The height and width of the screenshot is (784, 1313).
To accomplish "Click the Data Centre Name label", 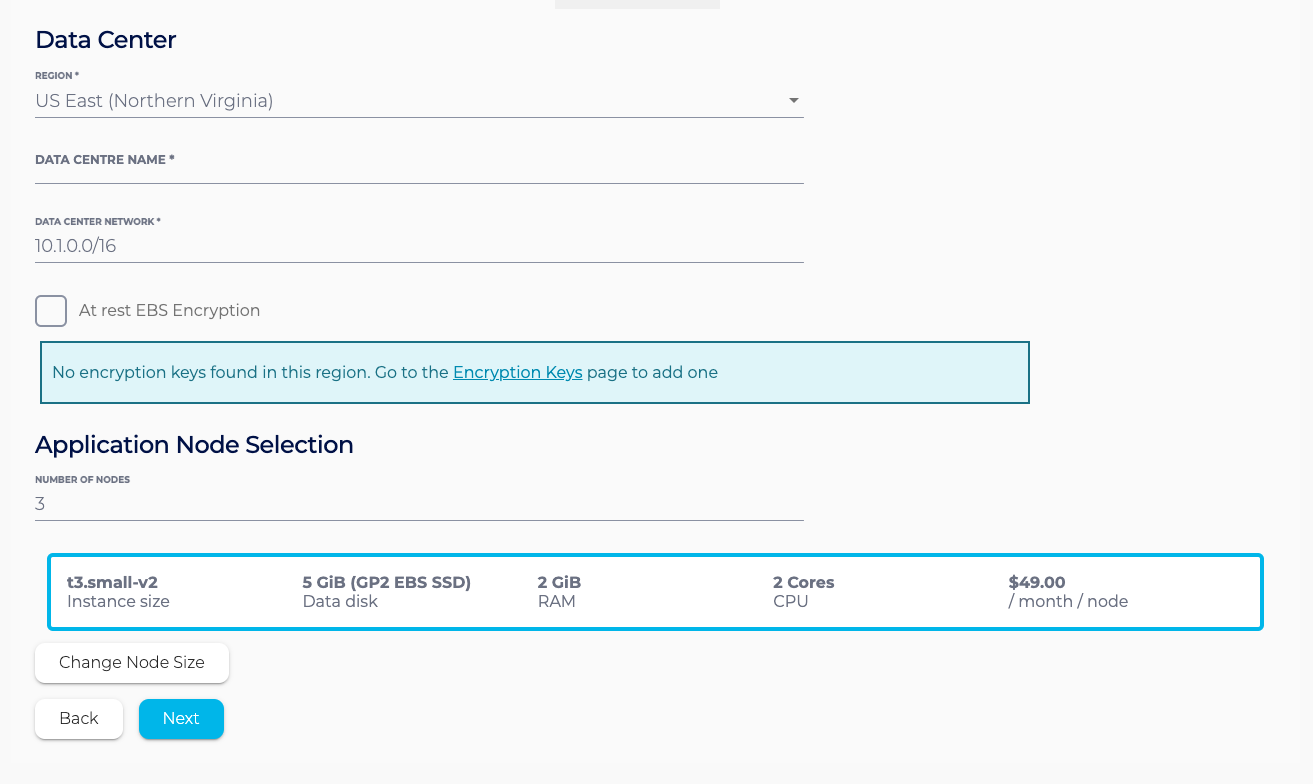I will point(105,160).
